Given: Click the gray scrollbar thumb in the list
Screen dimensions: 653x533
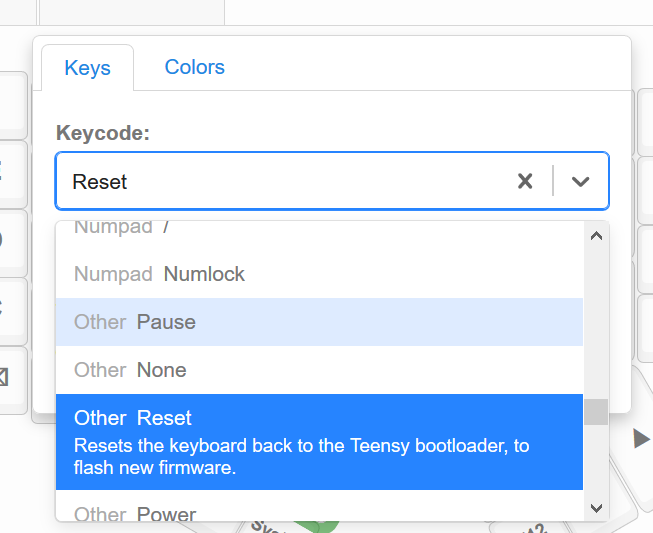Looking at the screenshot, I should click(x=596, y=412).
